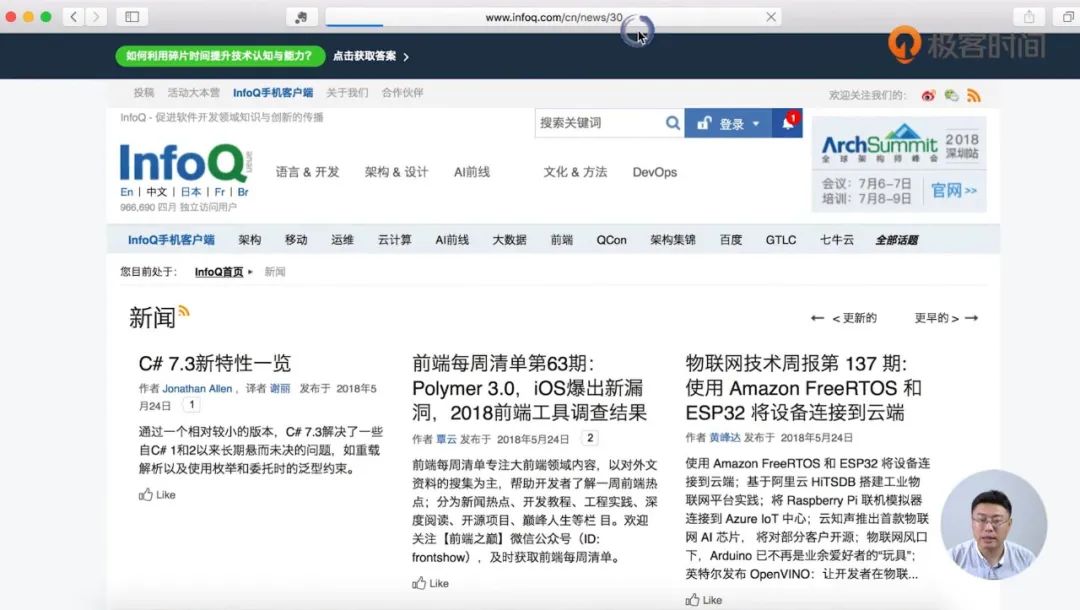Like the 物联网技术周报 article
Viewport: 1080px width, 610px height.
[704, 600]
